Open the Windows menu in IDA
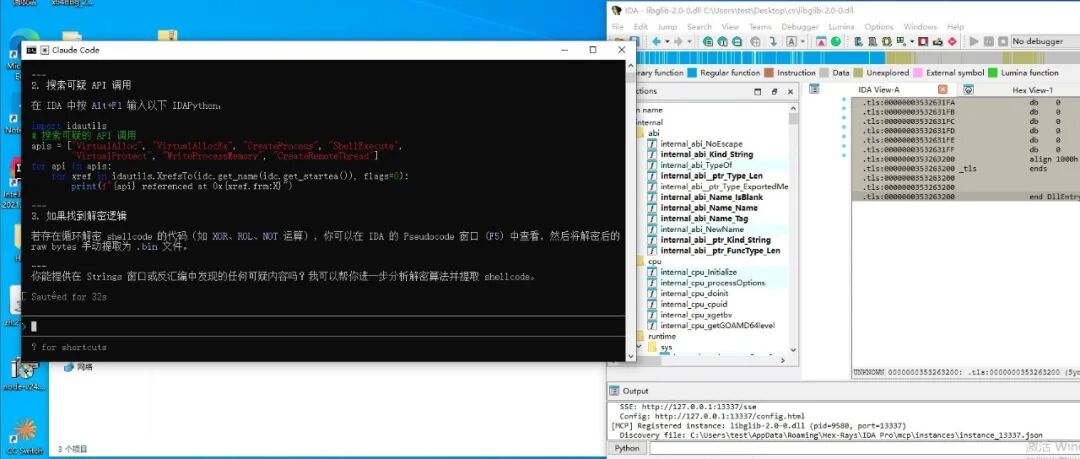This screenshot has height=459, width=1080. 920,26
